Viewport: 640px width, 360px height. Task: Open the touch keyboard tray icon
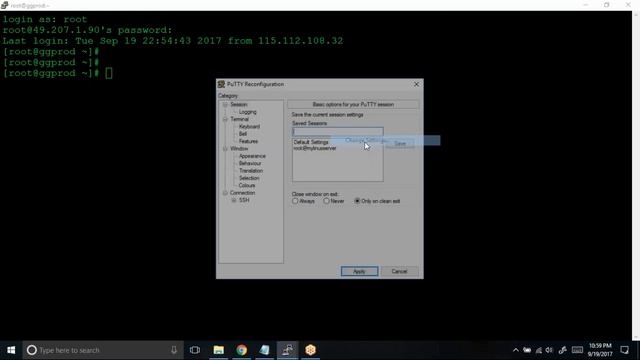(577, 350)
